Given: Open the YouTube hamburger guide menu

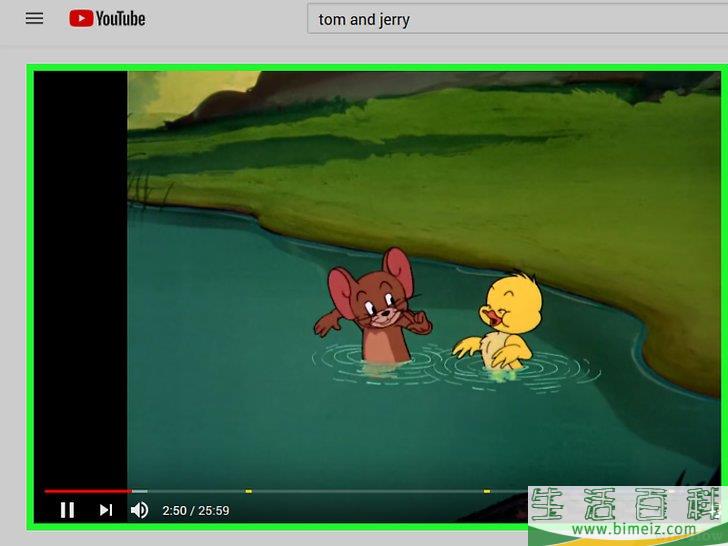Looking at the screenshot, I should (34, 19).
